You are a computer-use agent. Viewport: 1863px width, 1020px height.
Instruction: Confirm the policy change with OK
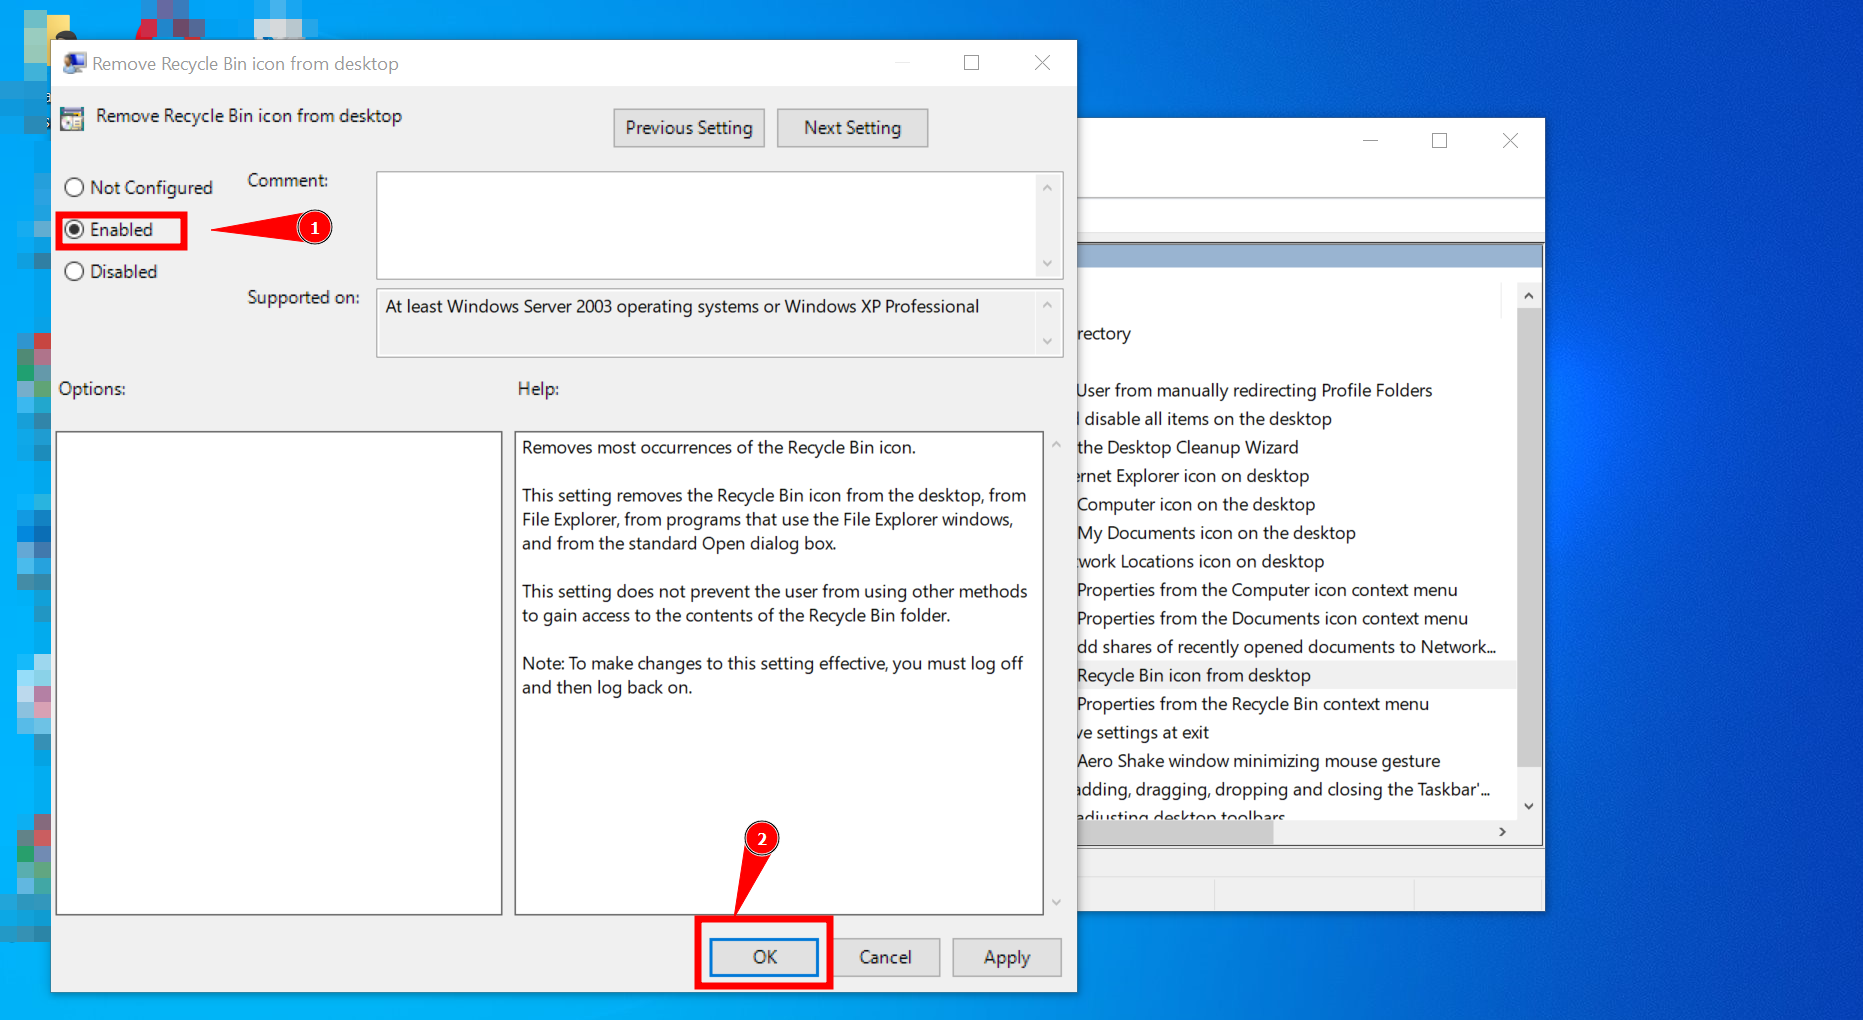(763, 957)
